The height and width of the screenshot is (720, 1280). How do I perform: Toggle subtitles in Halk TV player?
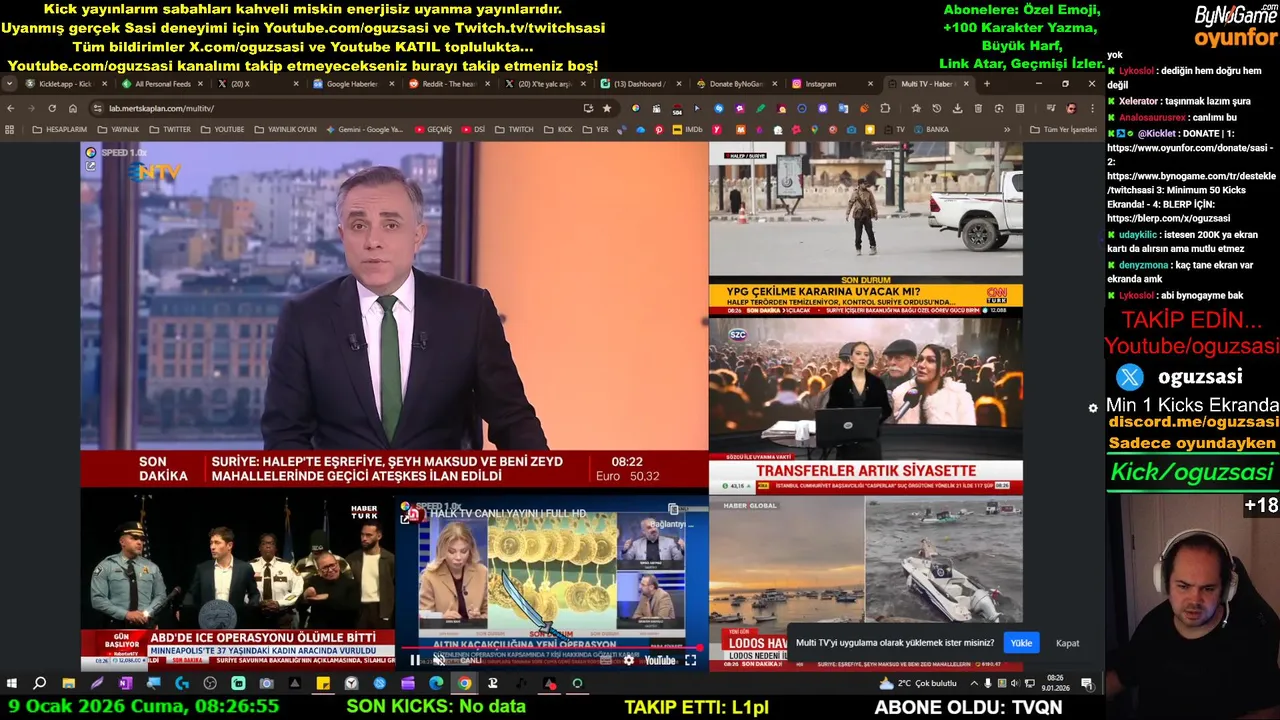(x=605, y=660)
